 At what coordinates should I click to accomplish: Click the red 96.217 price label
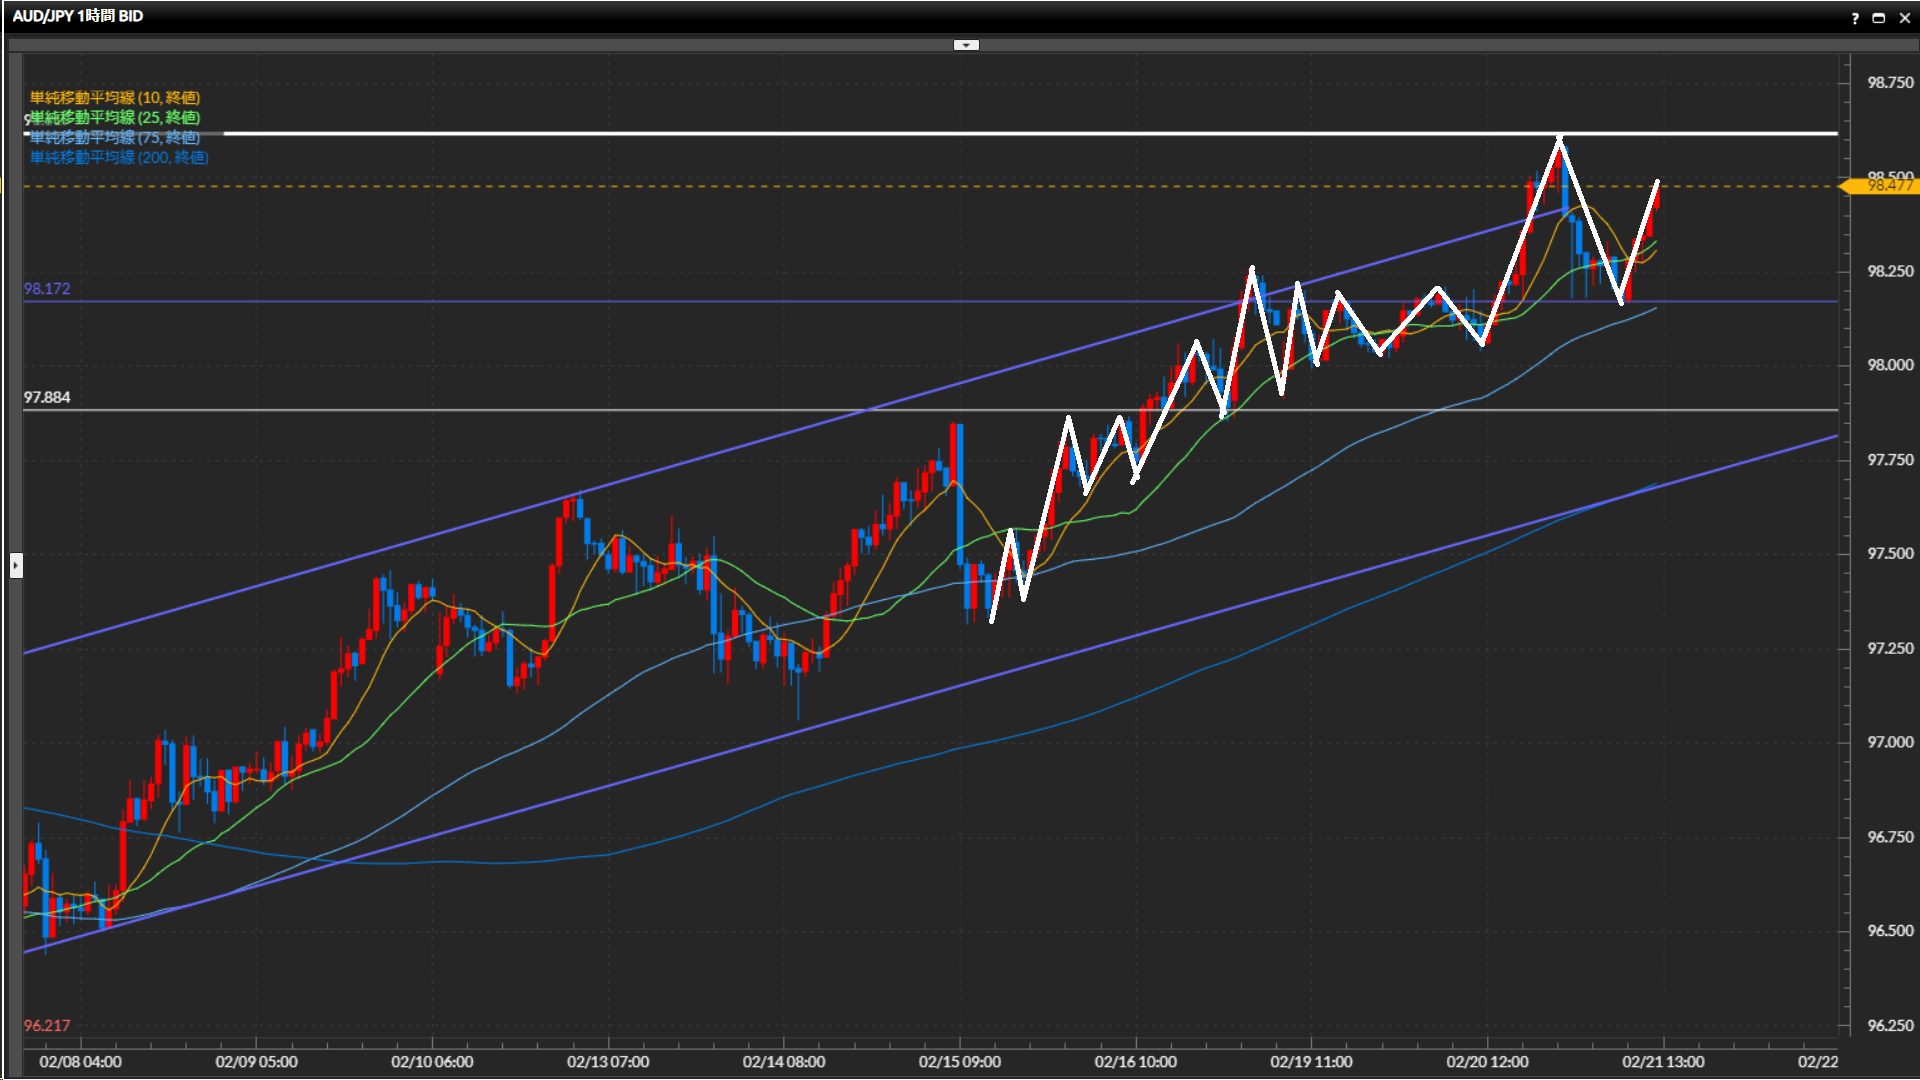(x=47, y=1025)
